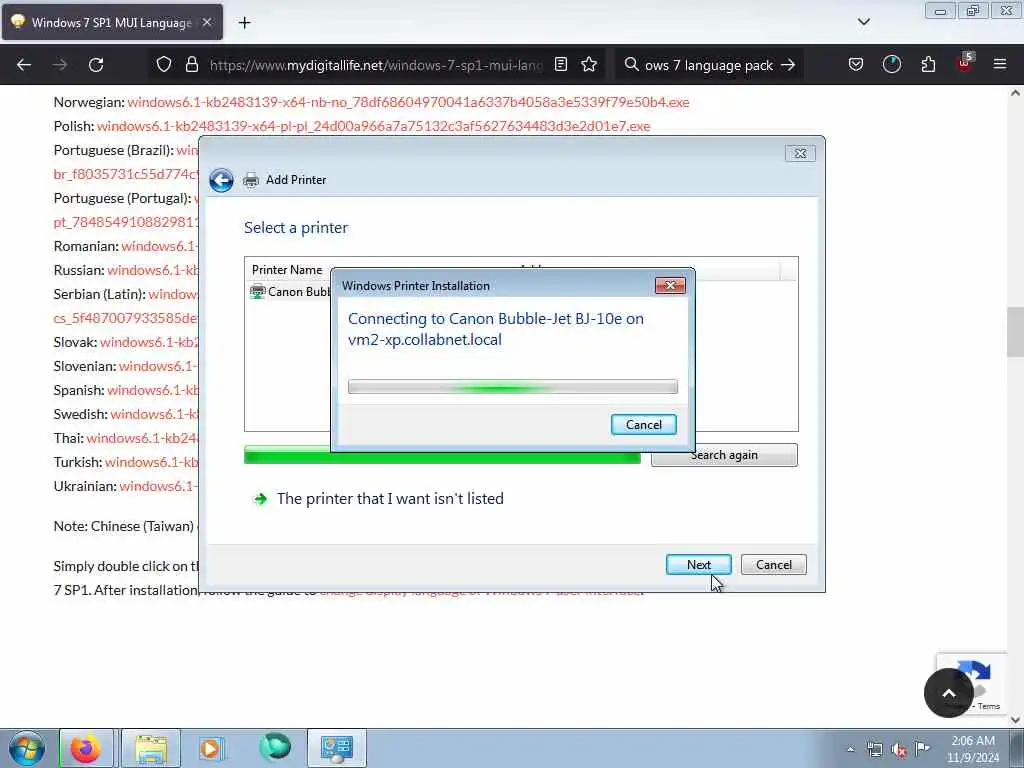Click Cancel in Add Printer wizard

(774, 565)
